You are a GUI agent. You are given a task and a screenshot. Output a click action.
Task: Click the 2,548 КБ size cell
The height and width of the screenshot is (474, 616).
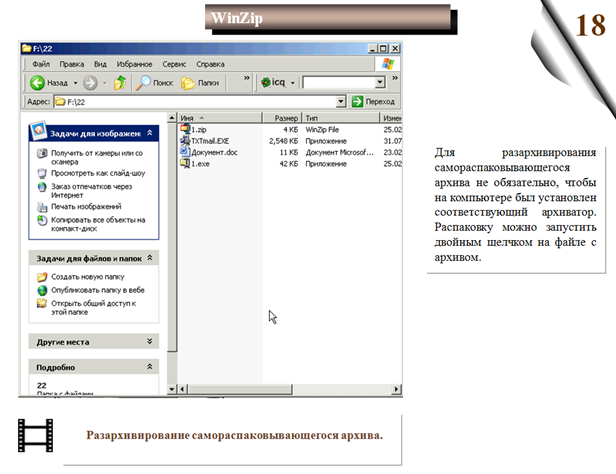tap(283, 141)
